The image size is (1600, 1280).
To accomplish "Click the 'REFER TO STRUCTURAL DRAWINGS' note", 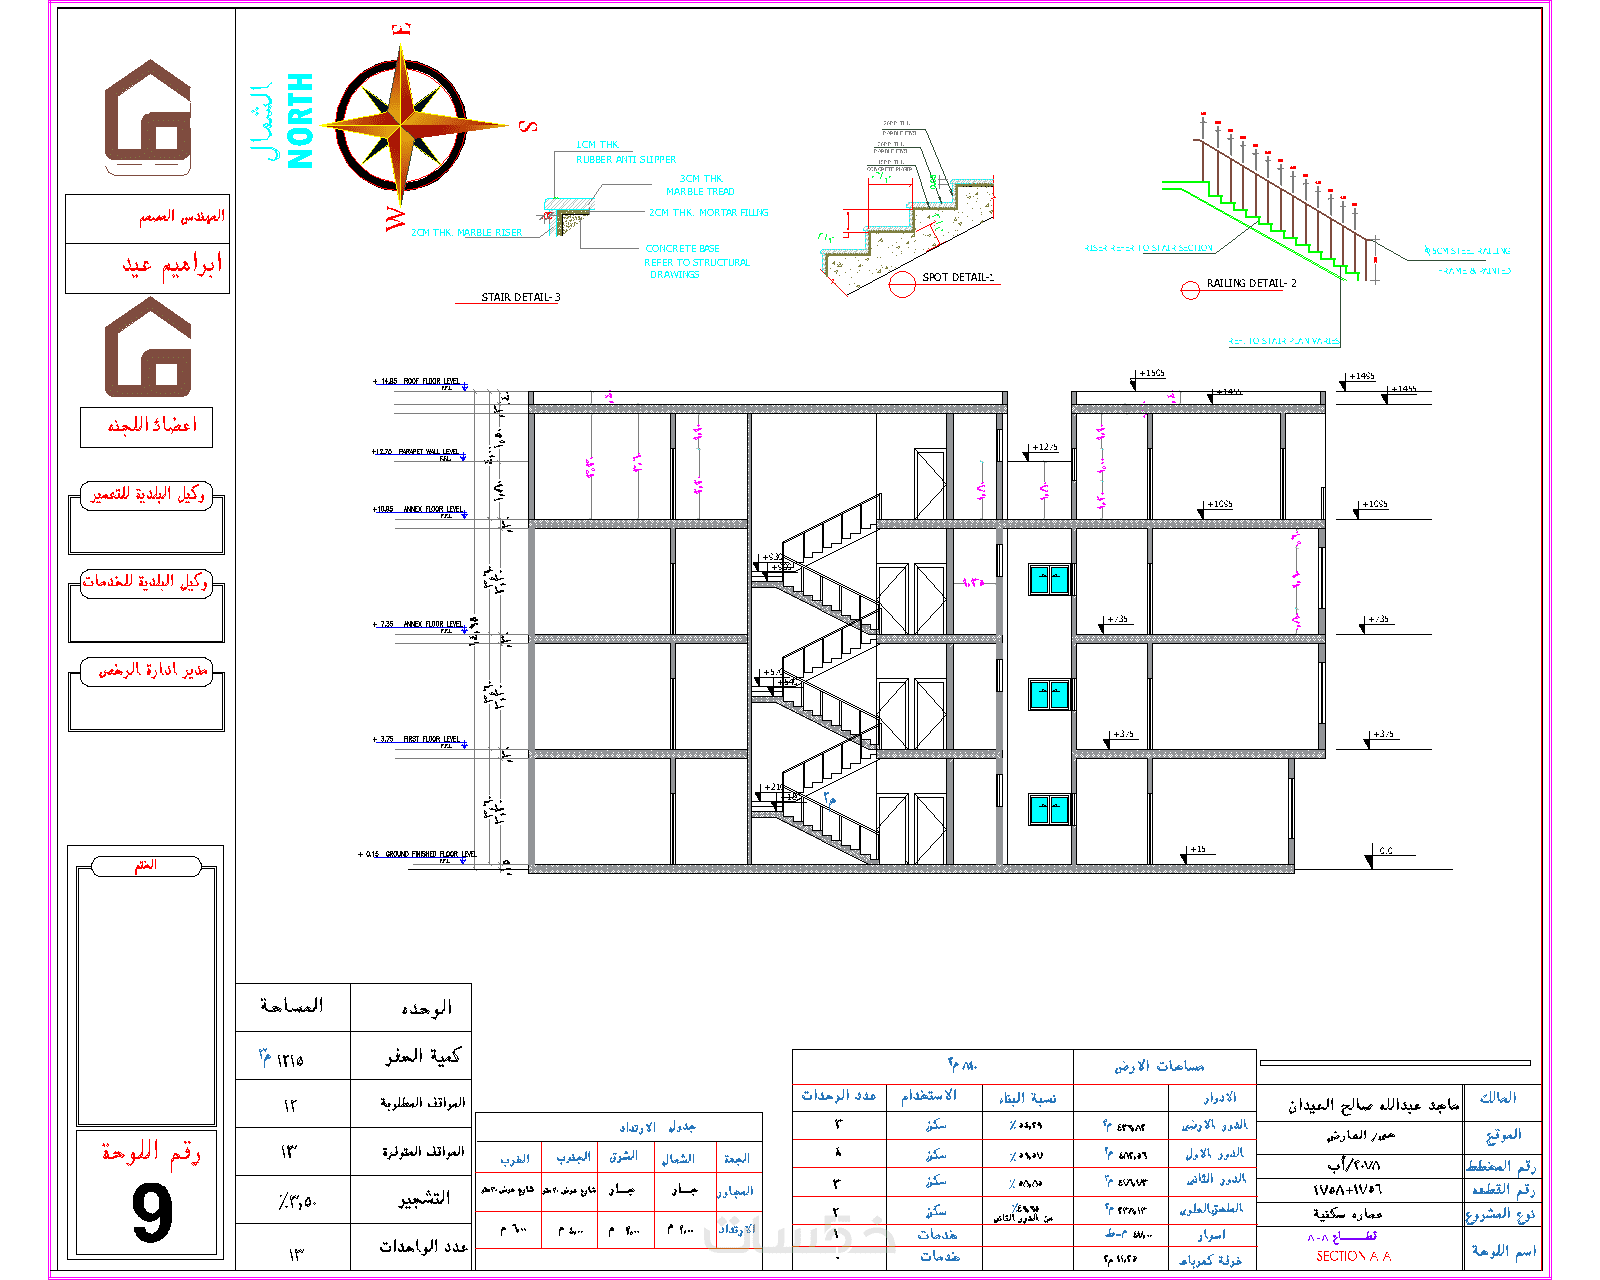I will coord(697,268).
